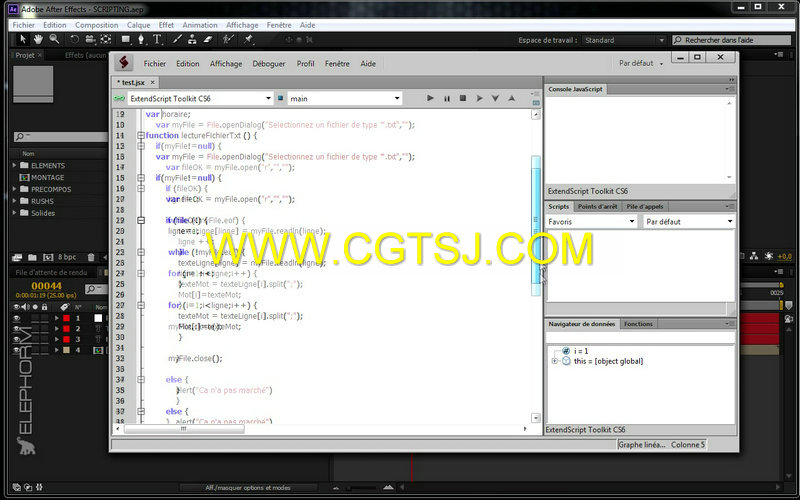
Task: Create a new composition from Project panel
Action: [x=48, y=257]
